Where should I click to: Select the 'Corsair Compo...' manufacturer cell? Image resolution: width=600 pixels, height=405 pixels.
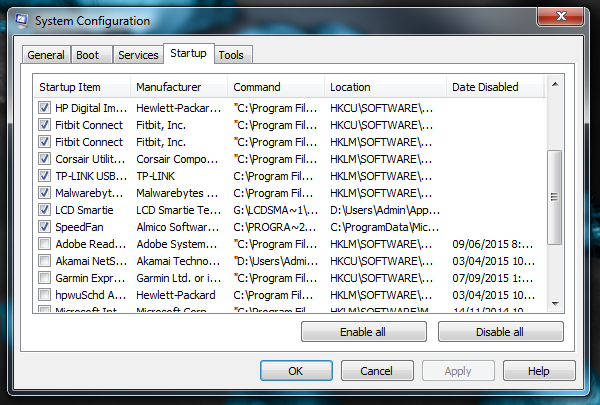coord(177,159)
